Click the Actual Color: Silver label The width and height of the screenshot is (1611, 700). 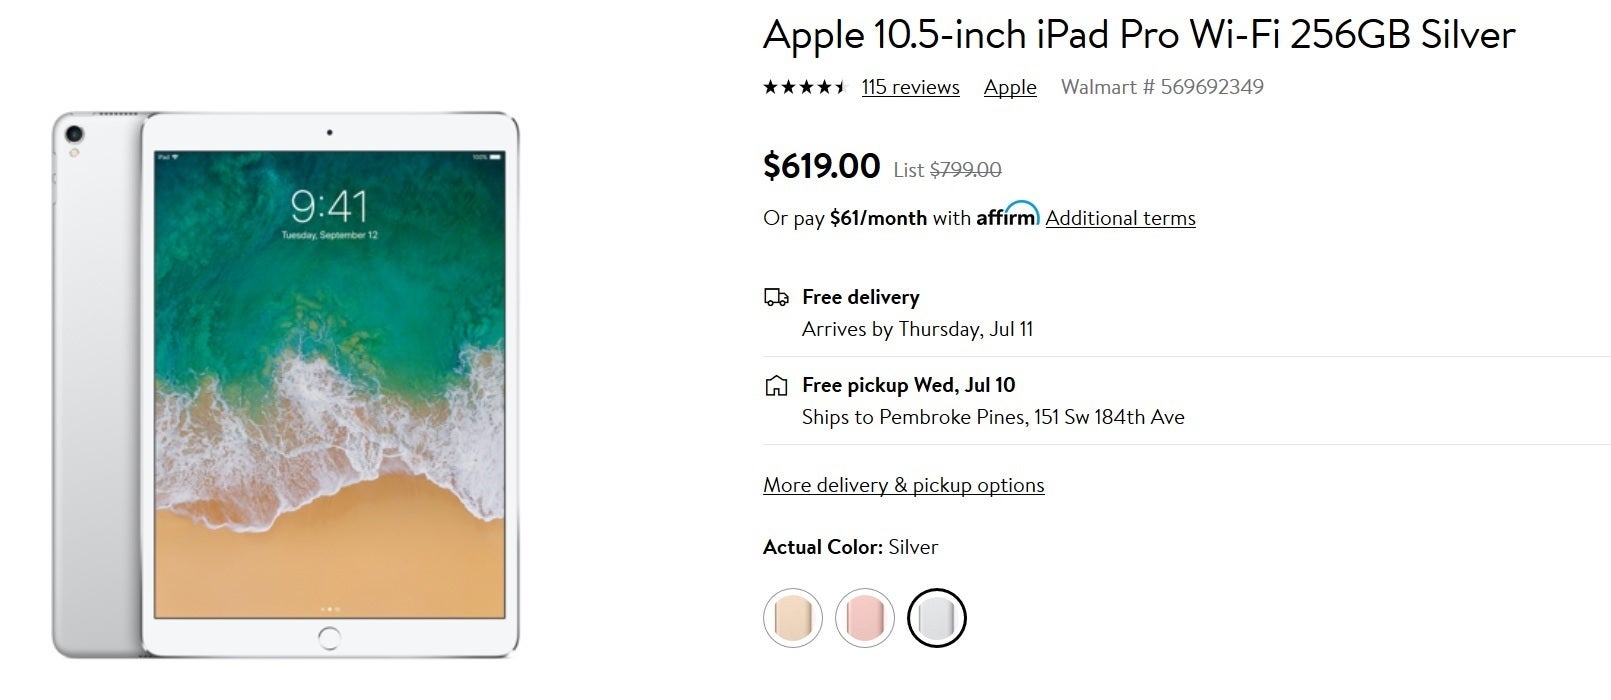click(x=850, y=547)
